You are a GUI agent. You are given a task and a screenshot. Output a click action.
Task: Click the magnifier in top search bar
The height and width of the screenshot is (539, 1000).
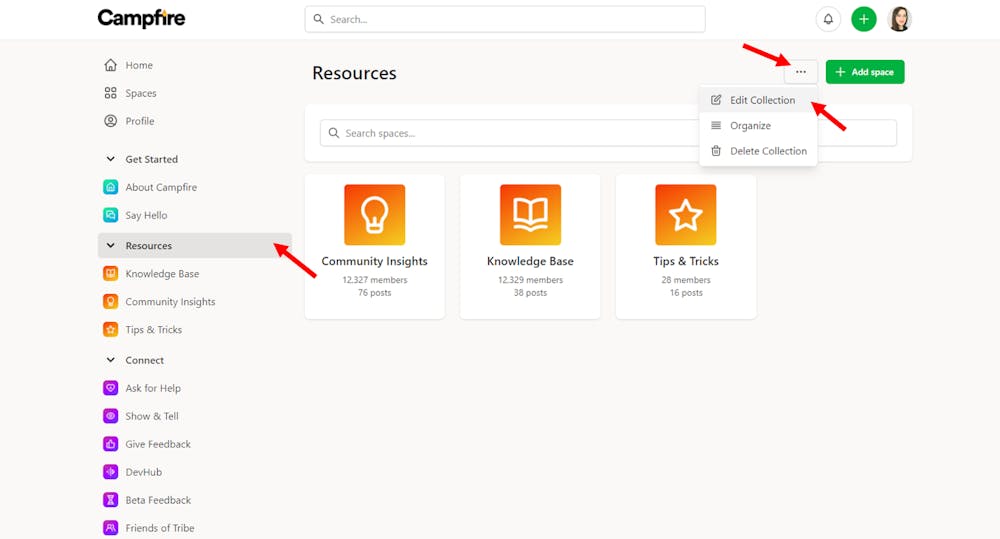pyautogui.click(x=319, y=19)
